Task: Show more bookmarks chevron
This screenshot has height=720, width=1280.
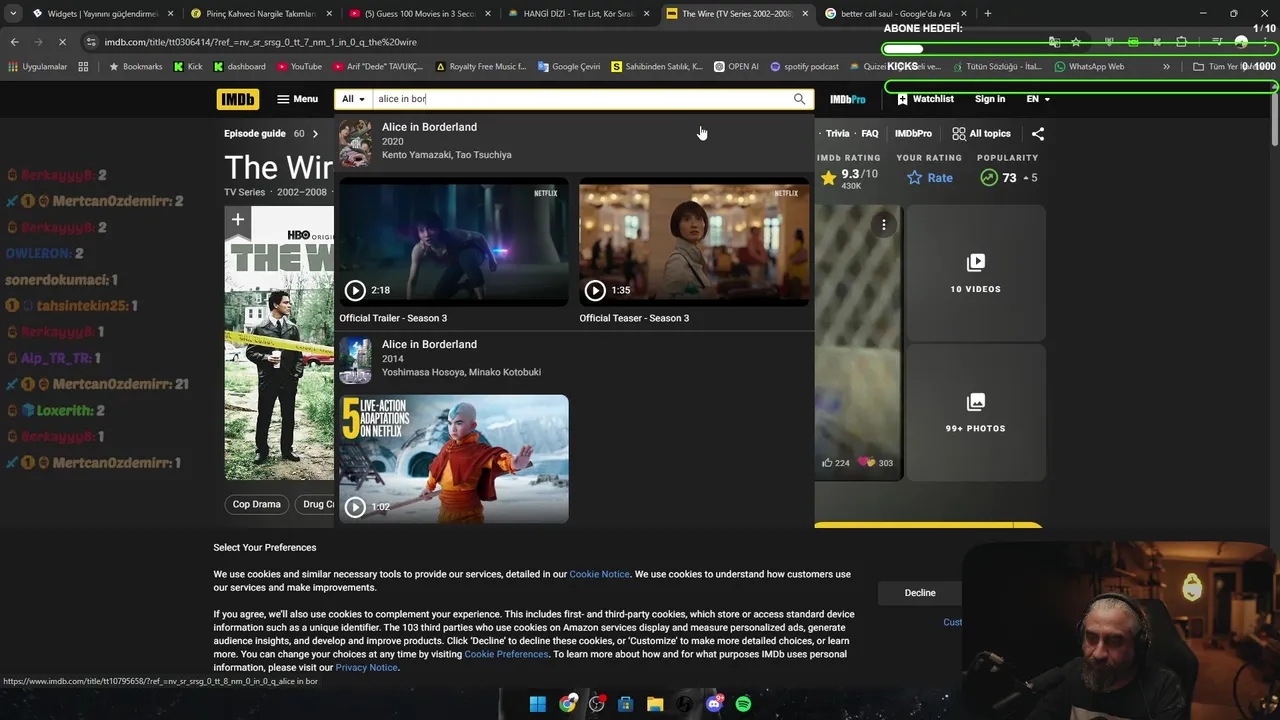Action: point(1166,66)
